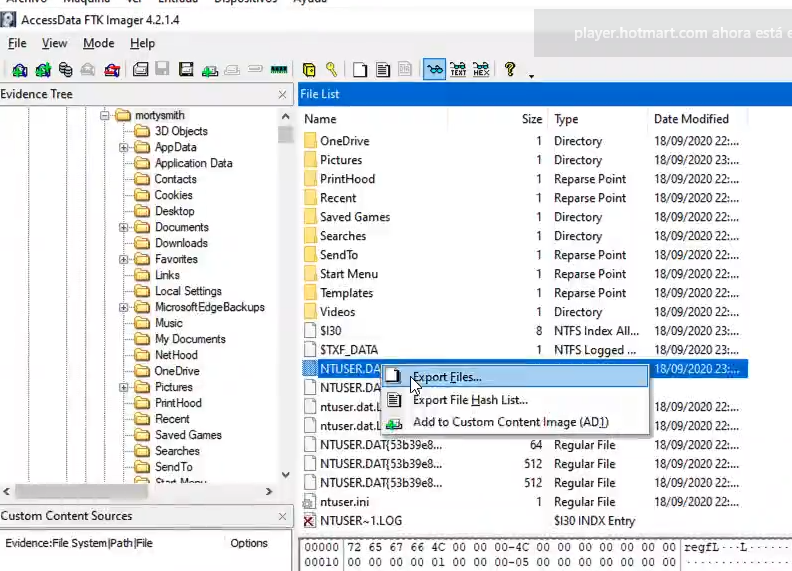Click toolbar Add to Custom Content Image icon
Image resolution: width=792 pixels, height=571 pixels.
click(x=210, y=70)
